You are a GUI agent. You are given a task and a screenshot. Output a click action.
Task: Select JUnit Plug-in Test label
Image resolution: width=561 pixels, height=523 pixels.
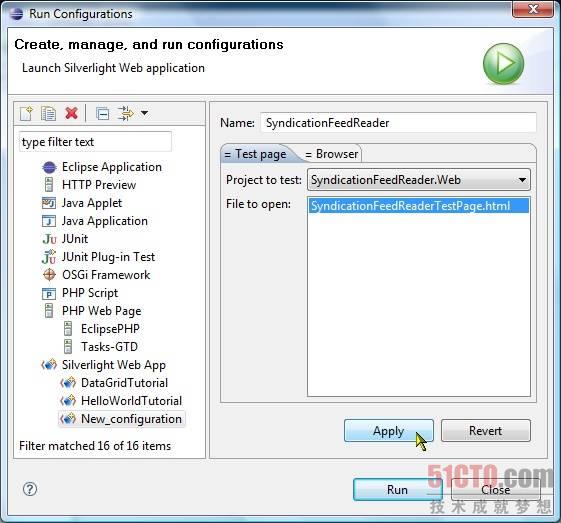[x=108, y=257]
